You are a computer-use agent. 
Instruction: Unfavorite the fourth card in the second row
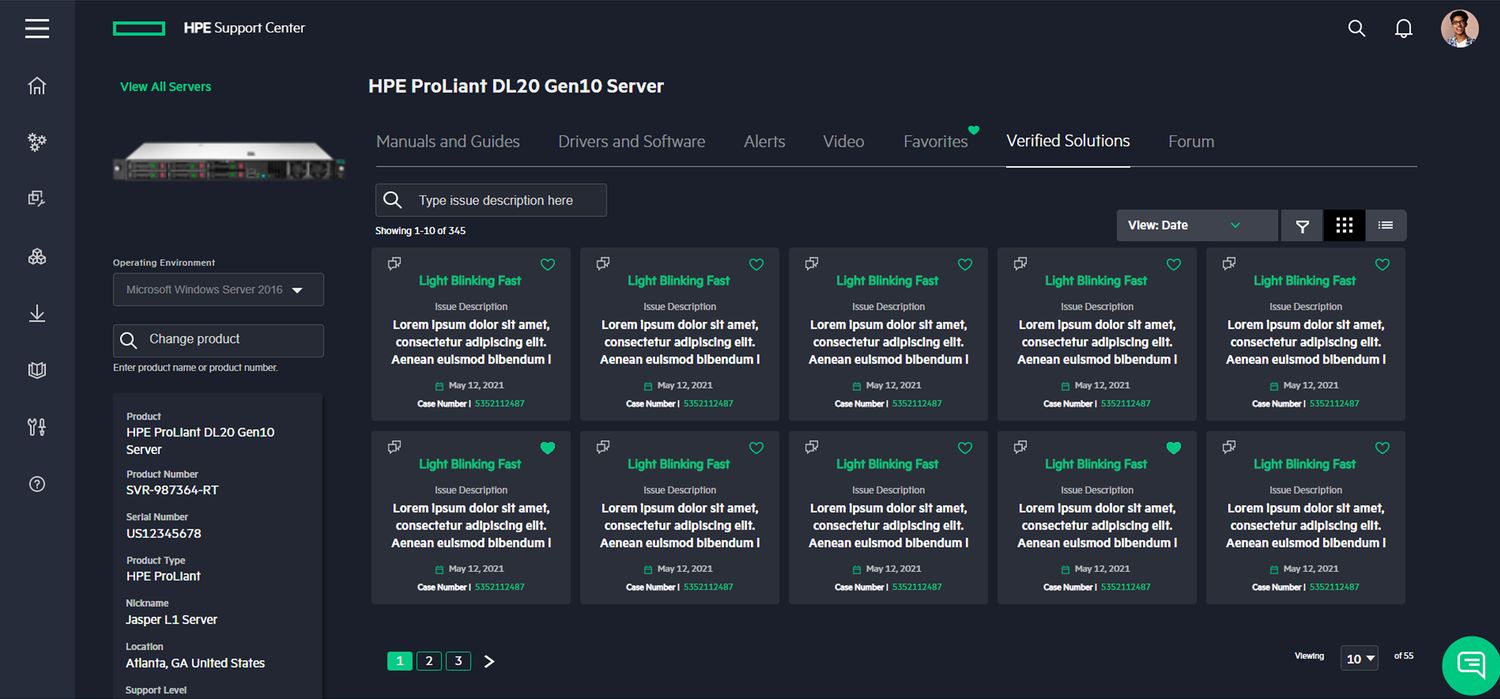pos(1174,448)
